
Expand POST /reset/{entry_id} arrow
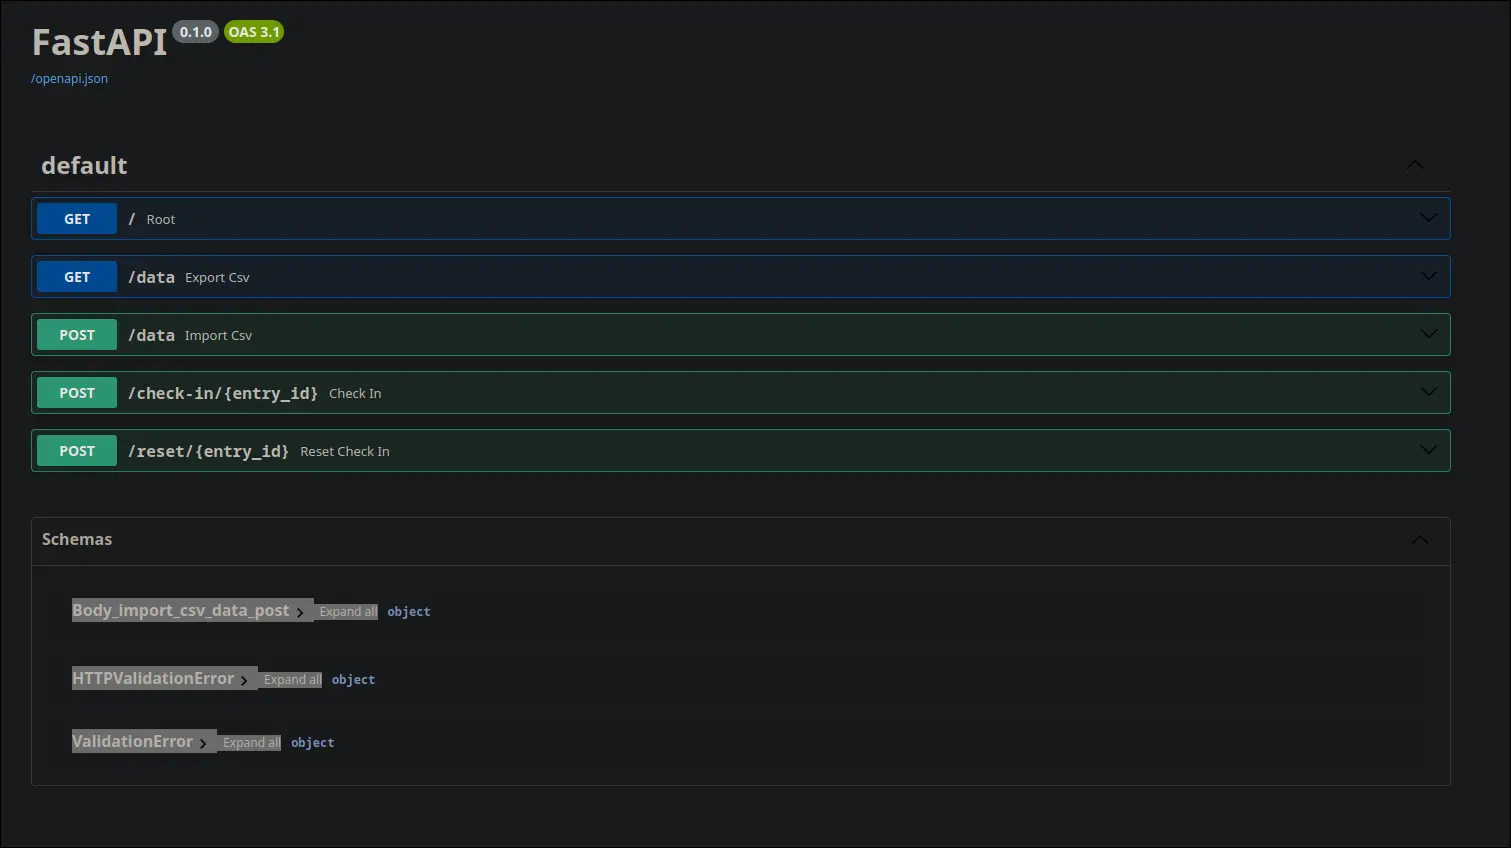click(x=1428, y=450)
